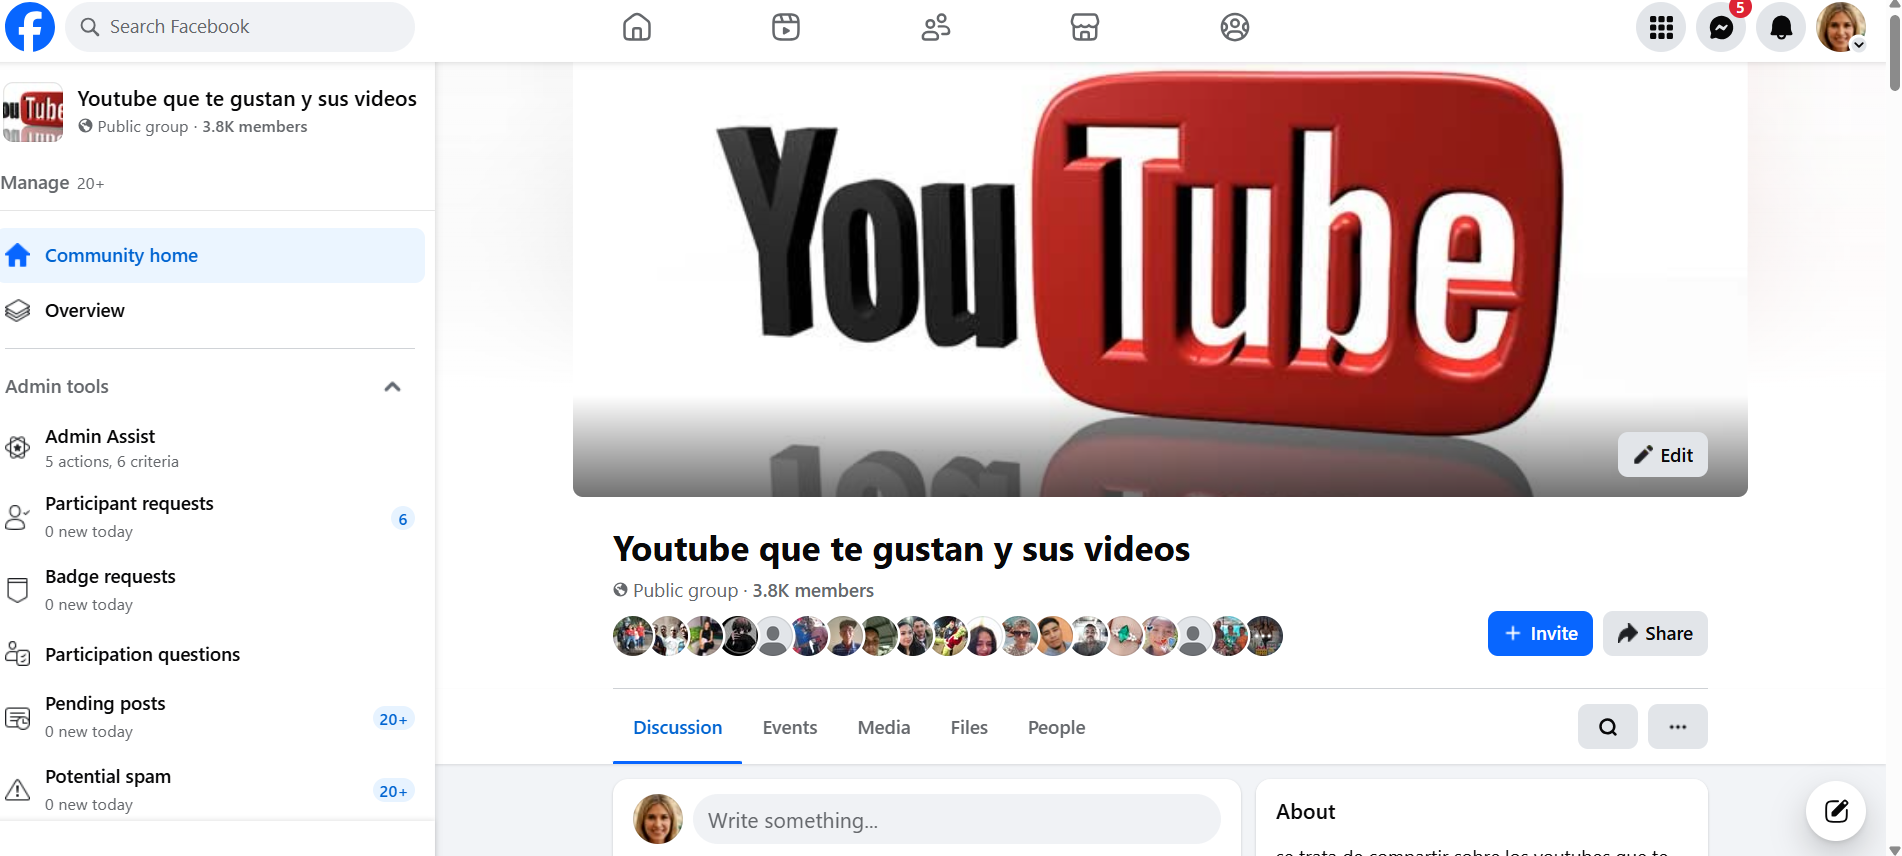Click your avatar beside Write something
Image resolution: width=1902 pixels, height=856 pixels.
[658, 819]
